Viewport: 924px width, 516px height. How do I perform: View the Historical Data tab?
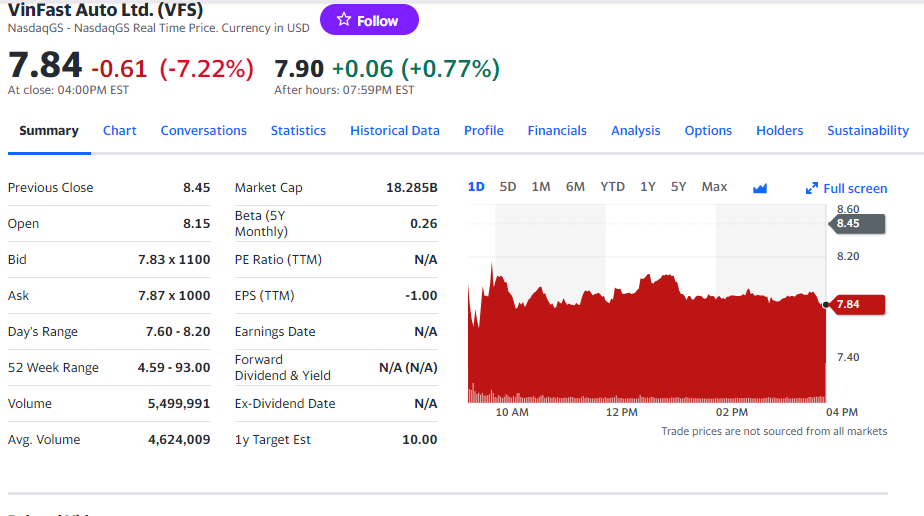pos(395,131)
